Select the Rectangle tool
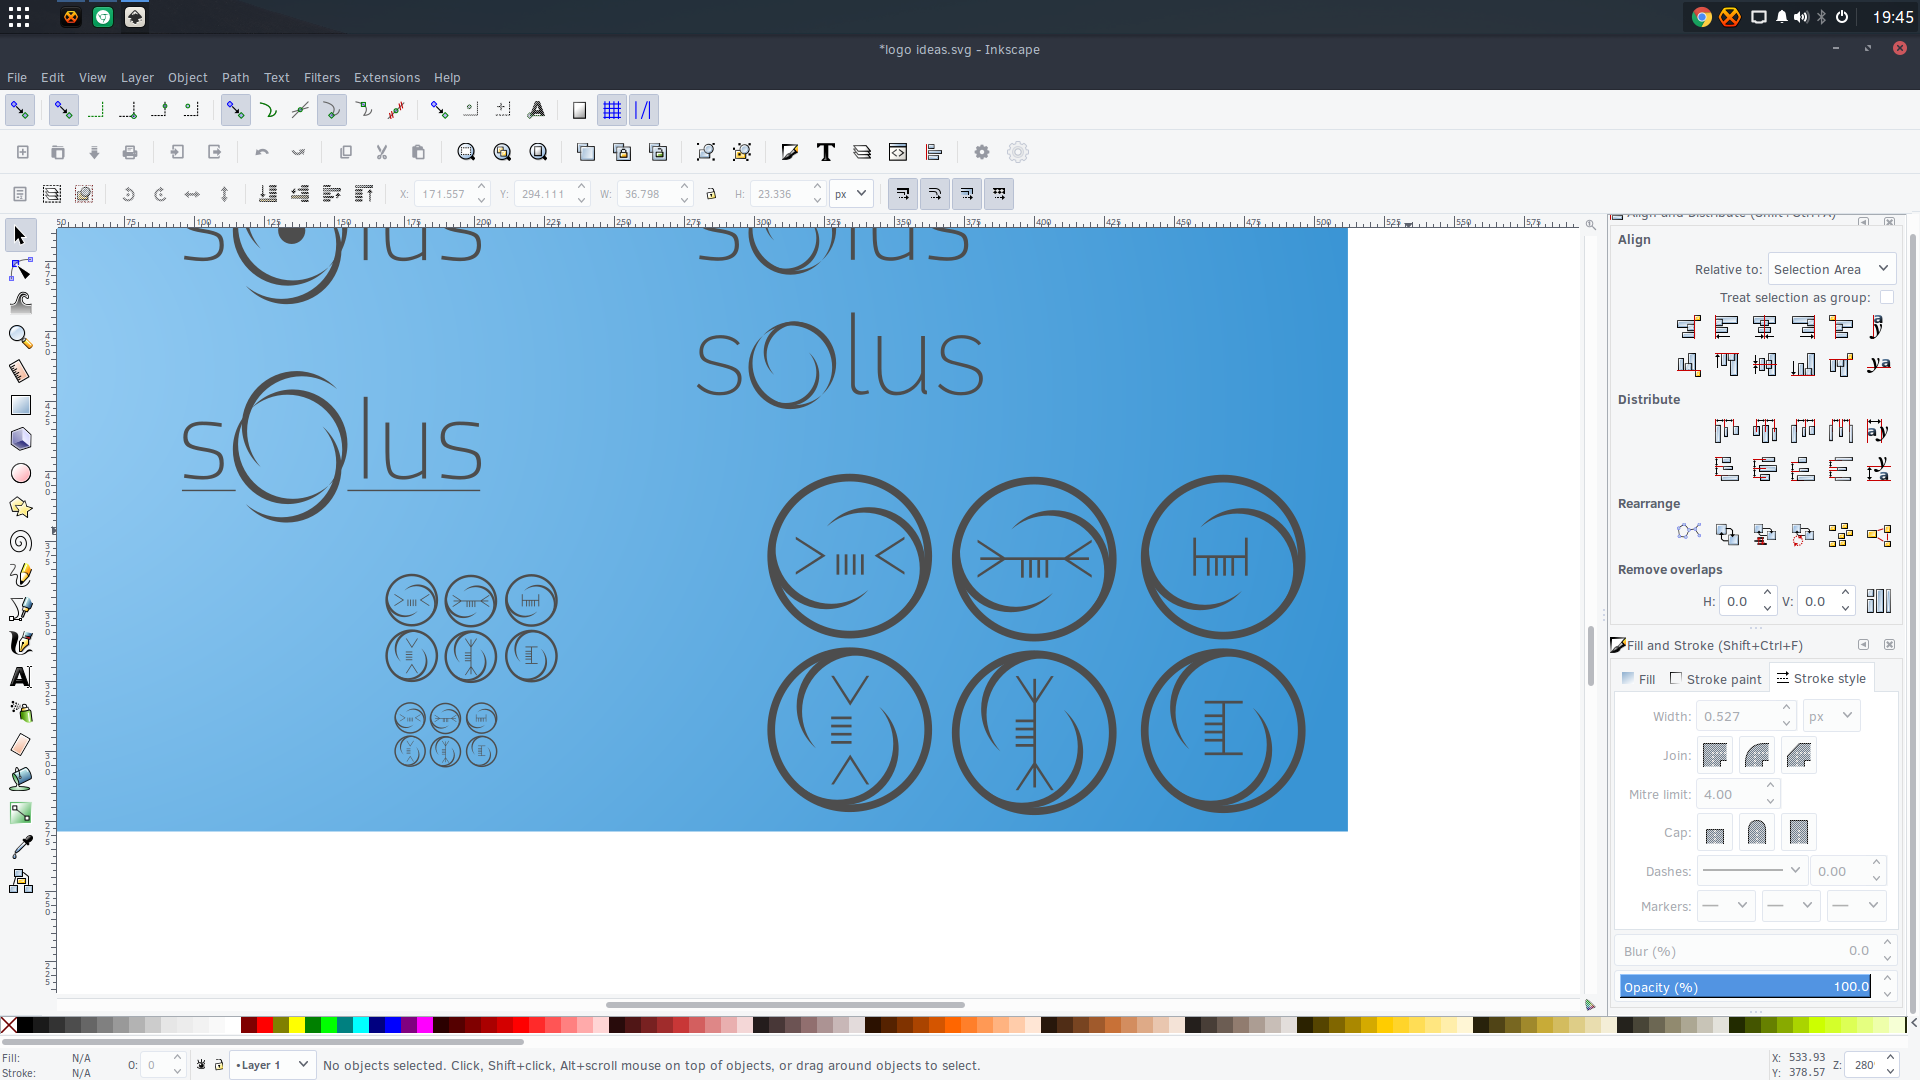Screen dimensions: 1920x1080 coord(20,405)
